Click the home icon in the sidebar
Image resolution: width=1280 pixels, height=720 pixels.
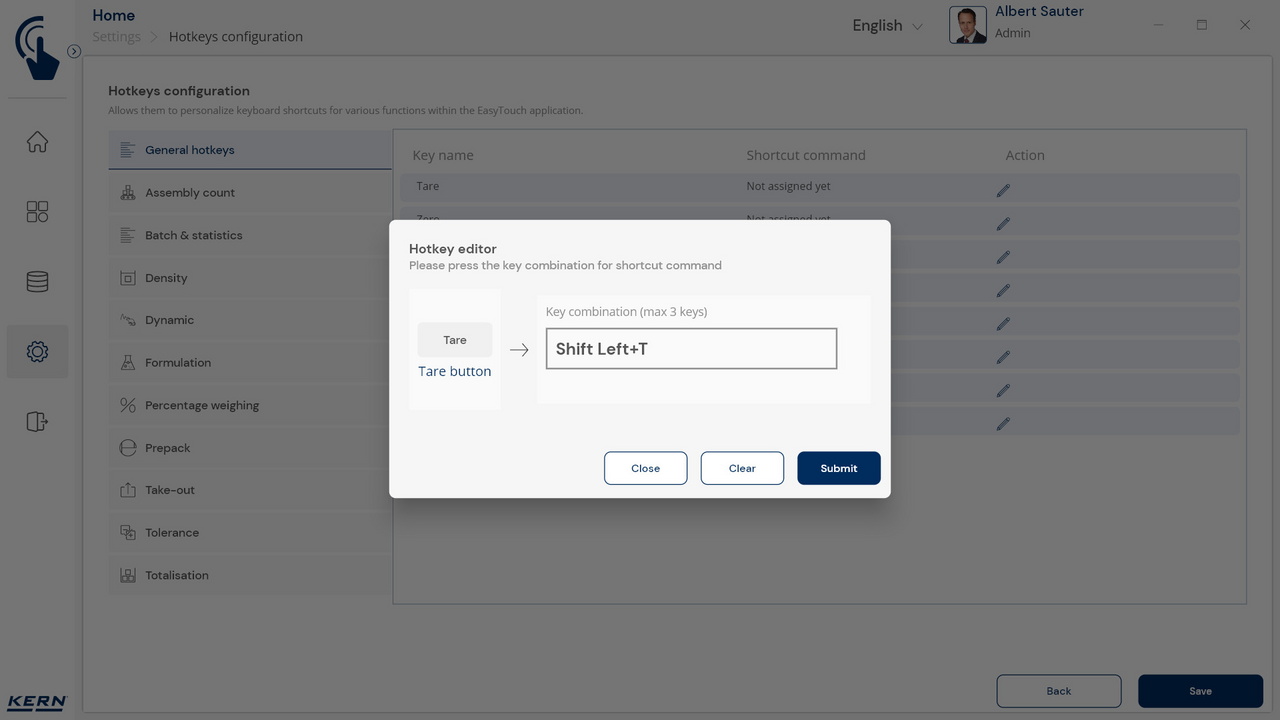tap(37, 142)
